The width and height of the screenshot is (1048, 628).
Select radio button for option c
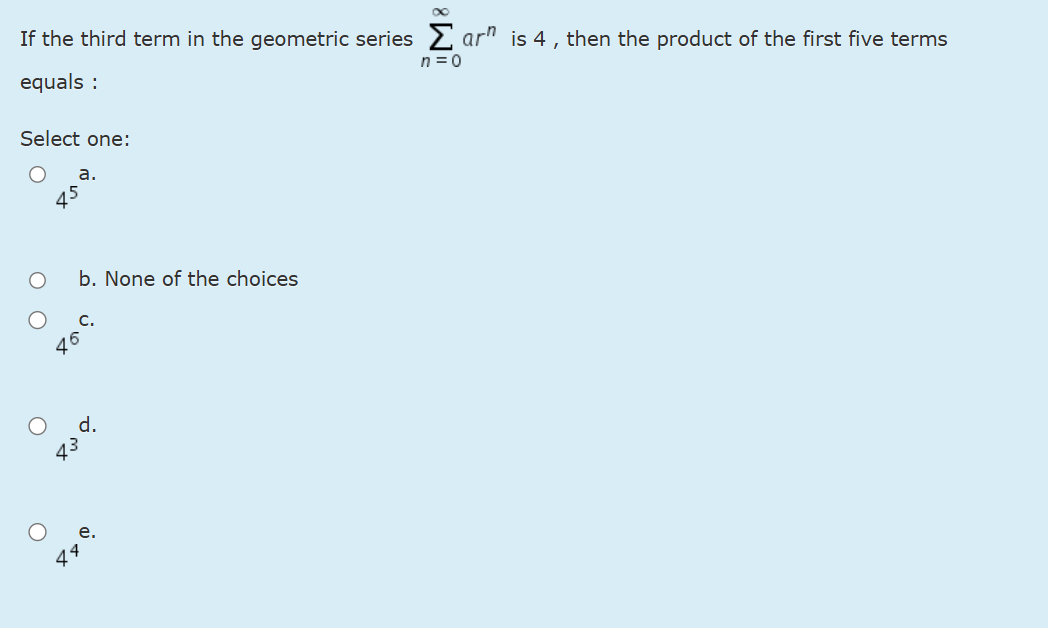37,319
